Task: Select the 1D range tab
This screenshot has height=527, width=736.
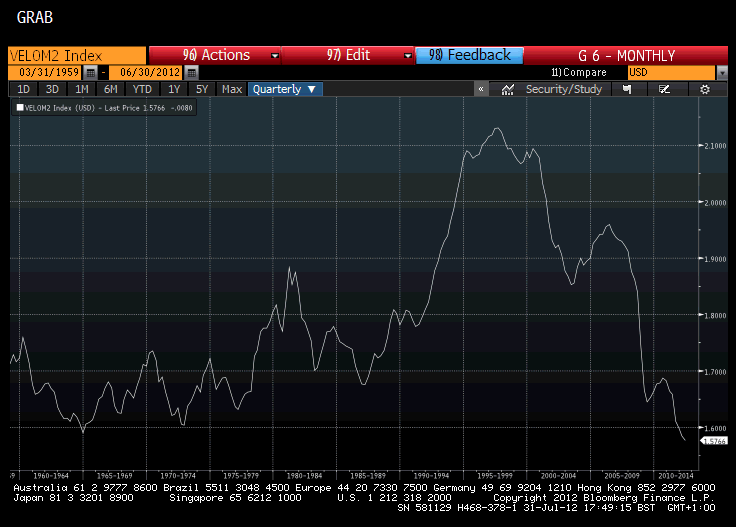Action: [x=23, y=89]
